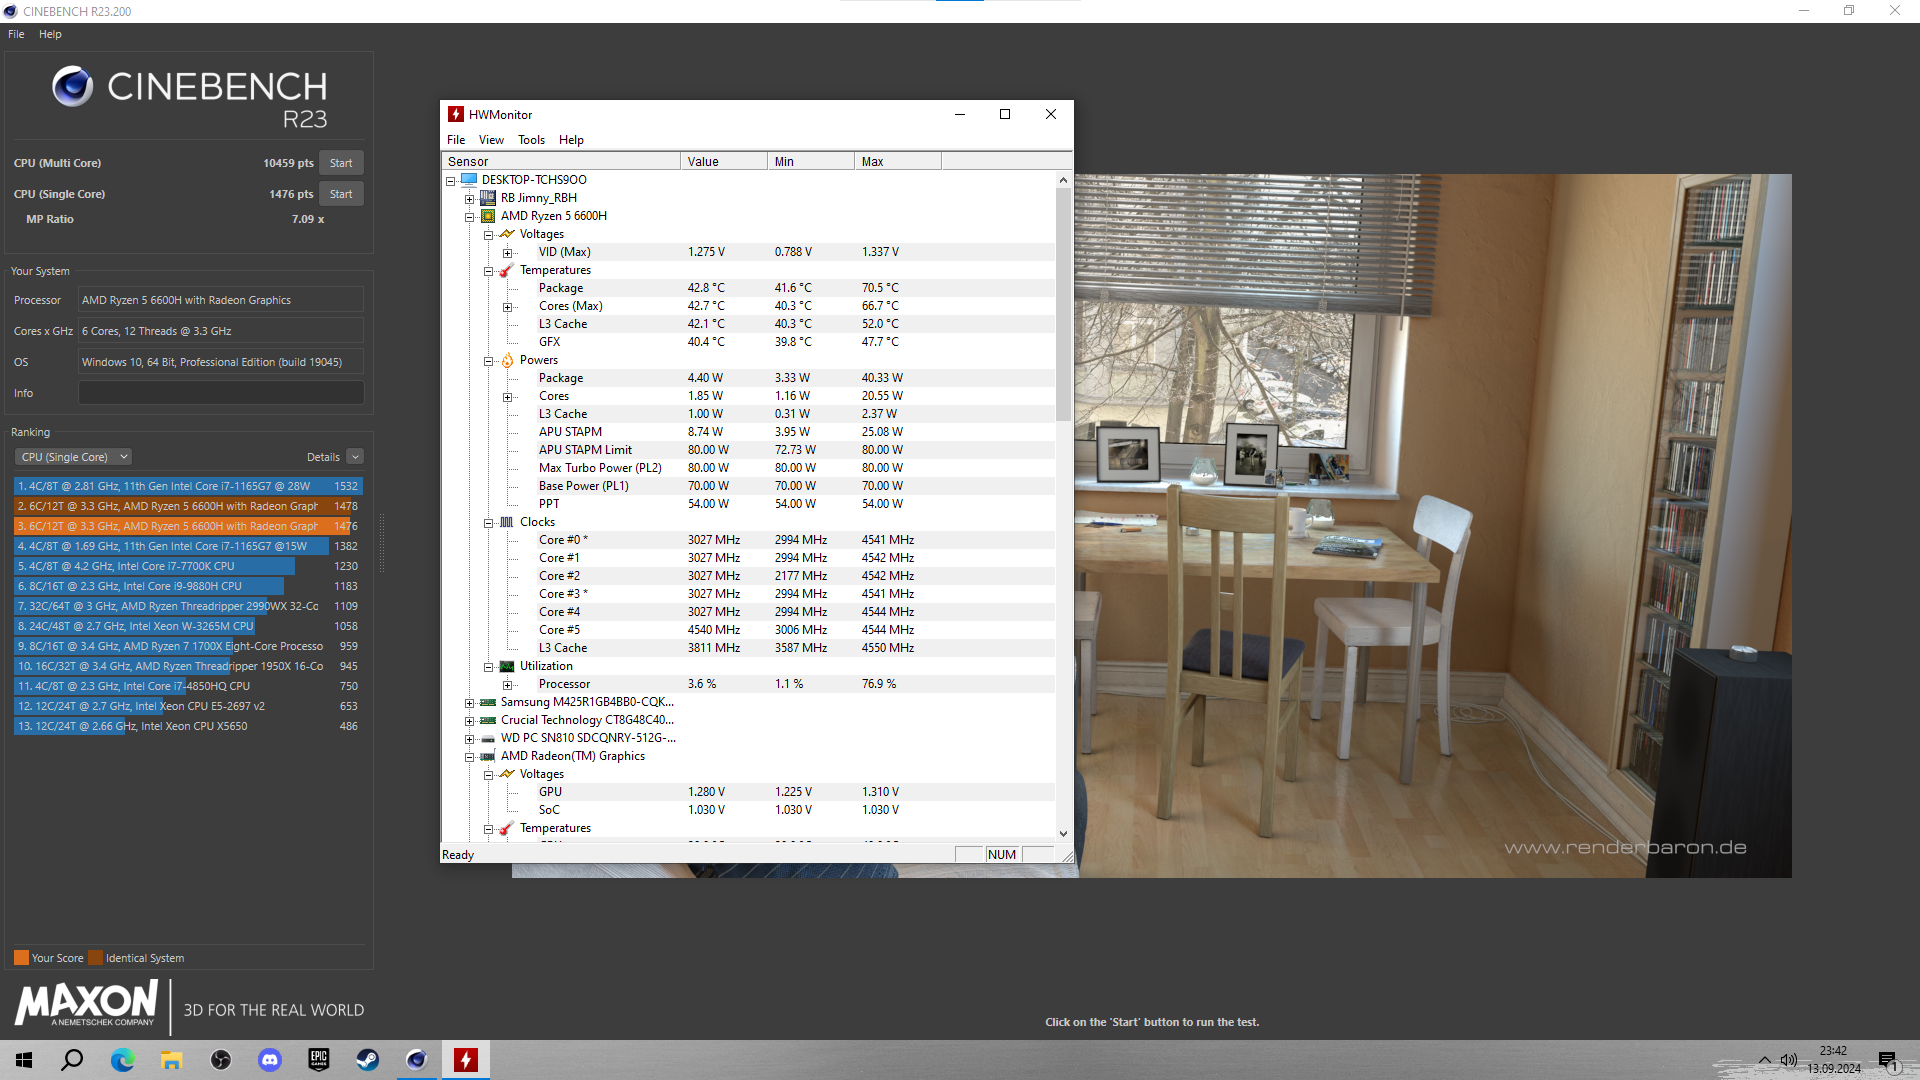Image resolution: width=1920 pixels, height=1080 pixels.
Task: Open the HWMonitor Tools menu
Action: (x=531, y=140)
